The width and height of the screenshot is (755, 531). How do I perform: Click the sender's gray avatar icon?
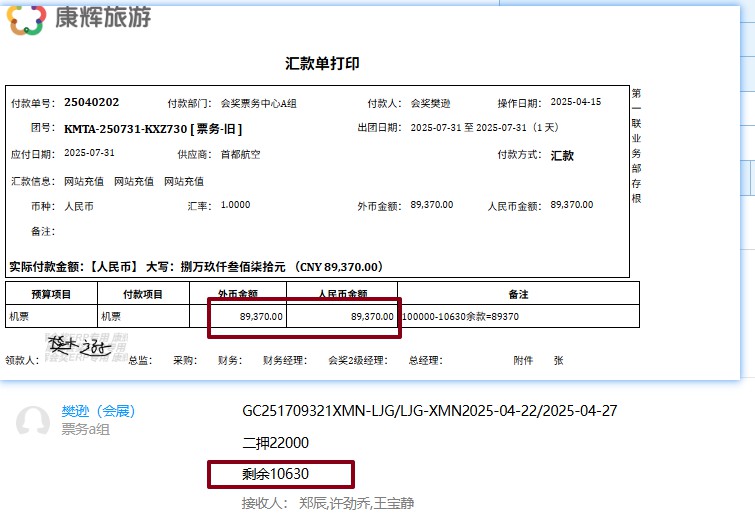pos(32,421)
